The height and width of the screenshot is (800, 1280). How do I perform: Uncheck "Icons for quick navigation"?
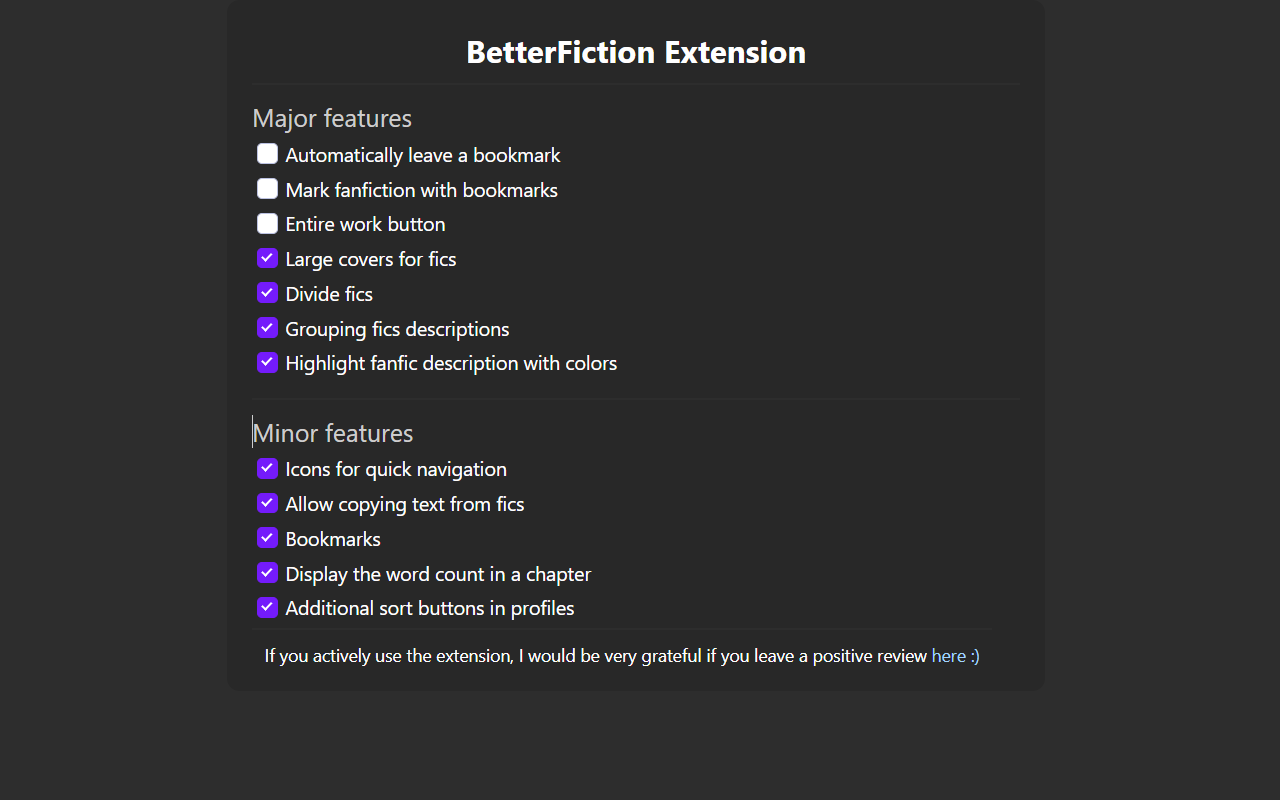(267, 468)
